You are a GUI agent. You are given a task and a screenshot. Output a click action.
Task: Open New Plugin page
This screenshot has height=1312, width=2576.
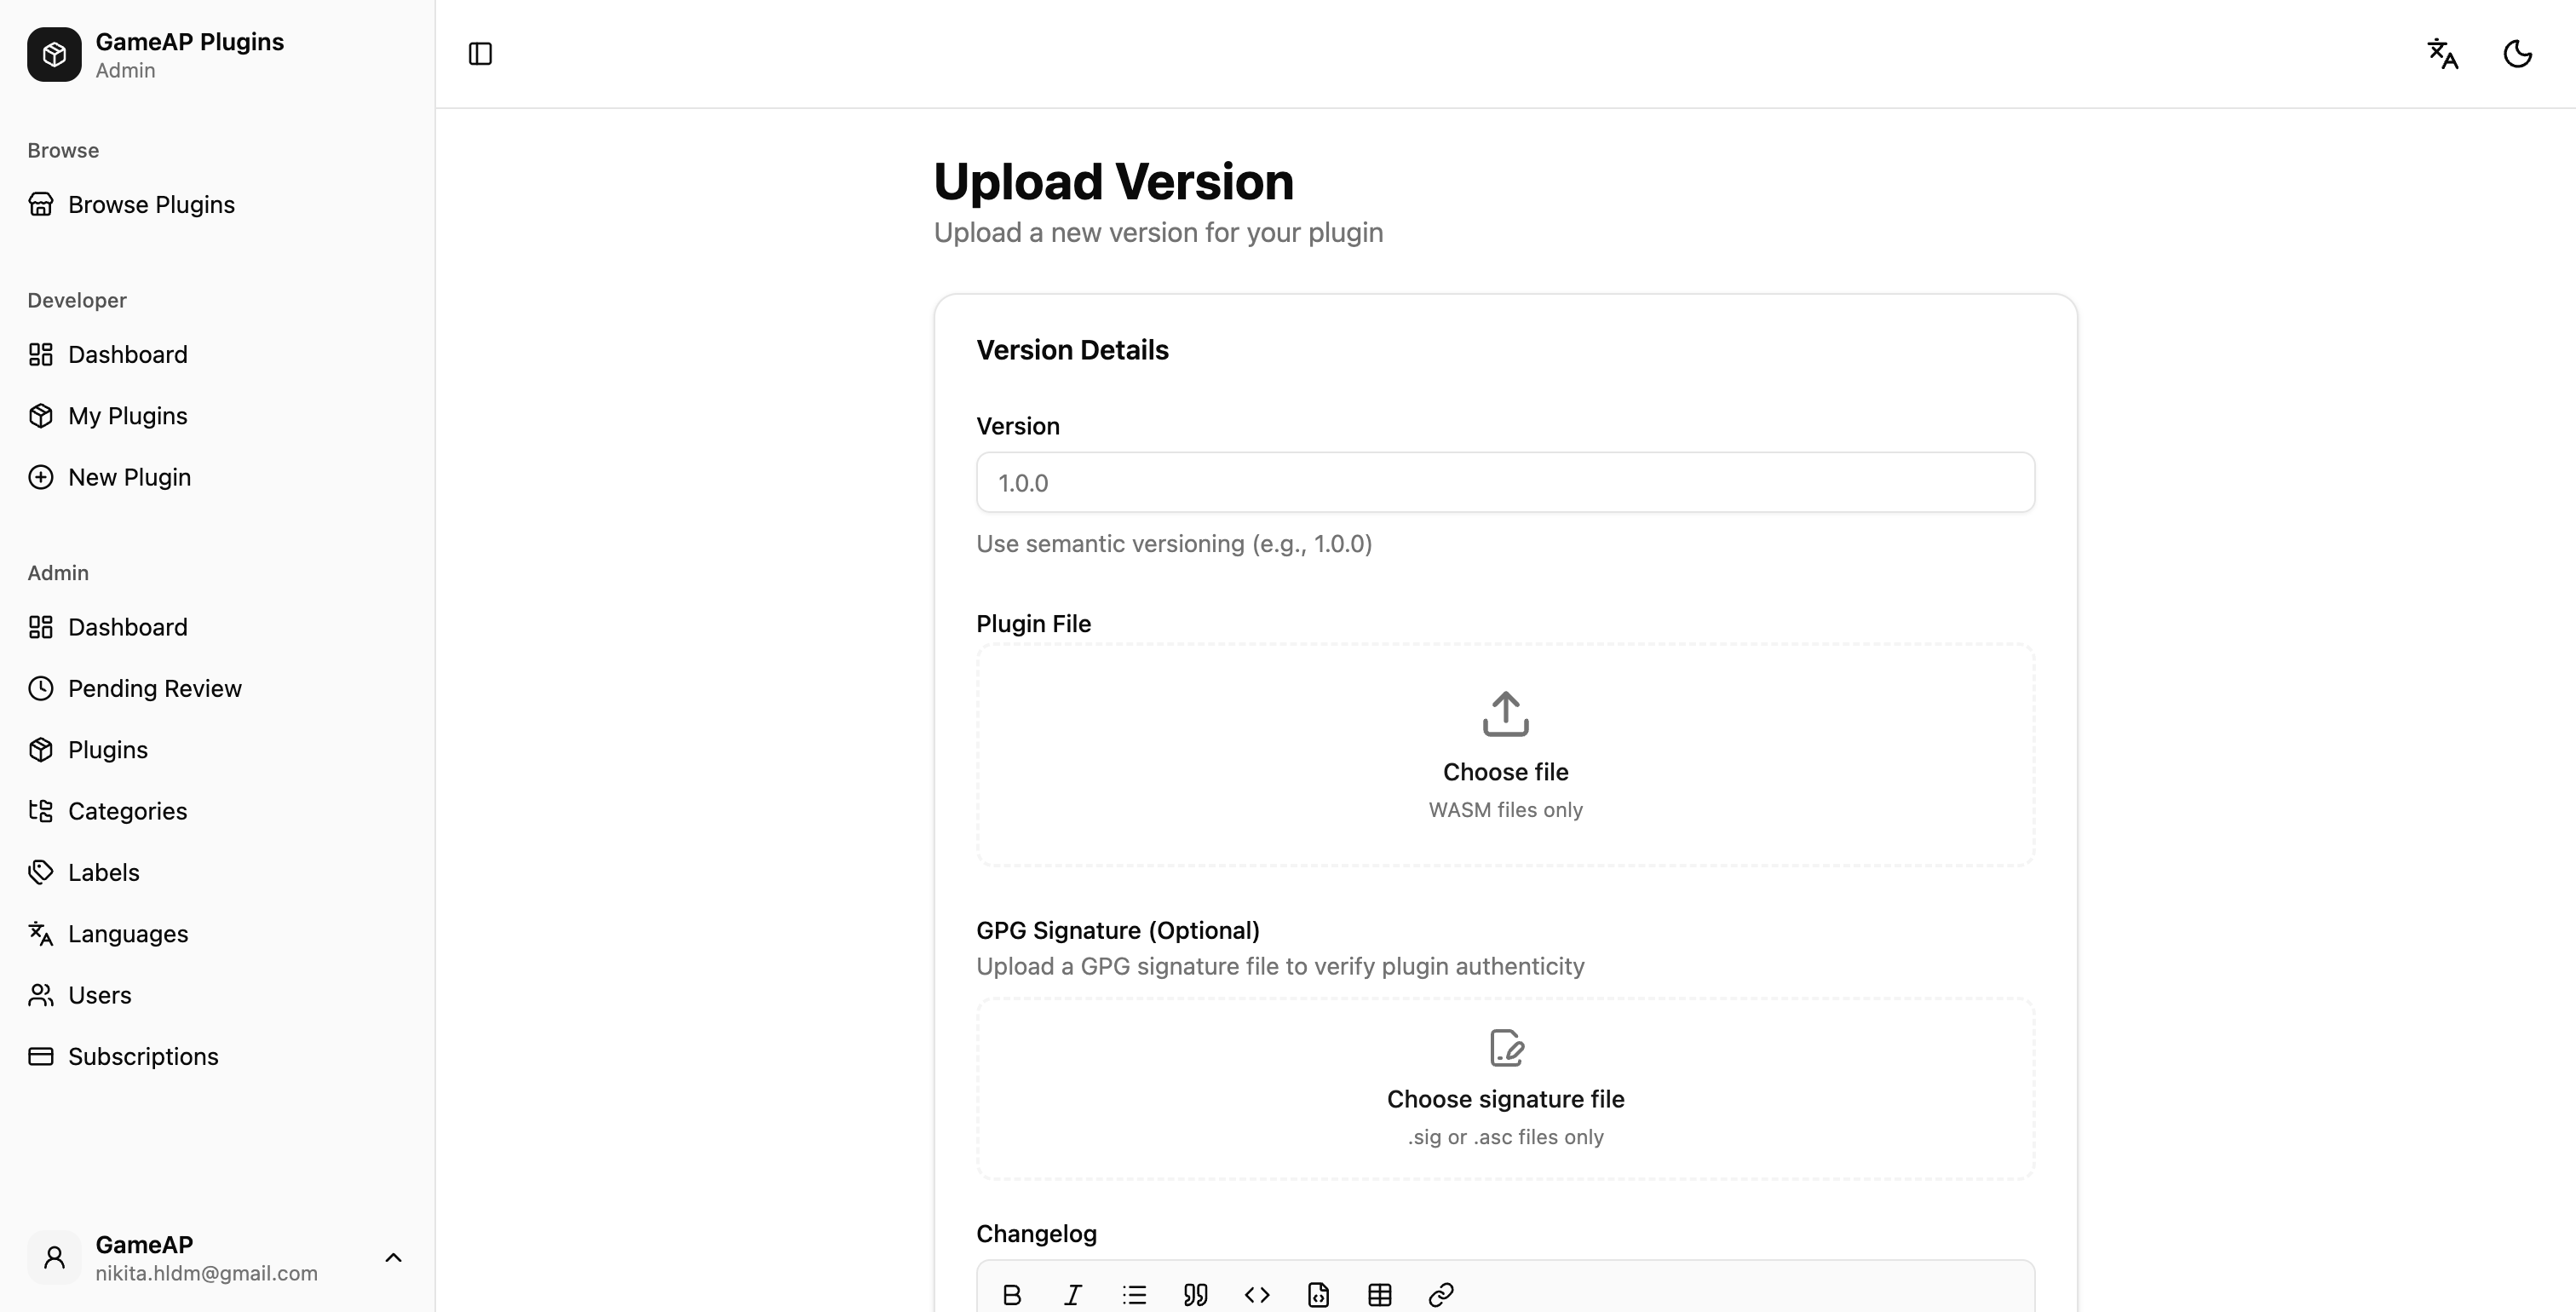tap(129, 477)
